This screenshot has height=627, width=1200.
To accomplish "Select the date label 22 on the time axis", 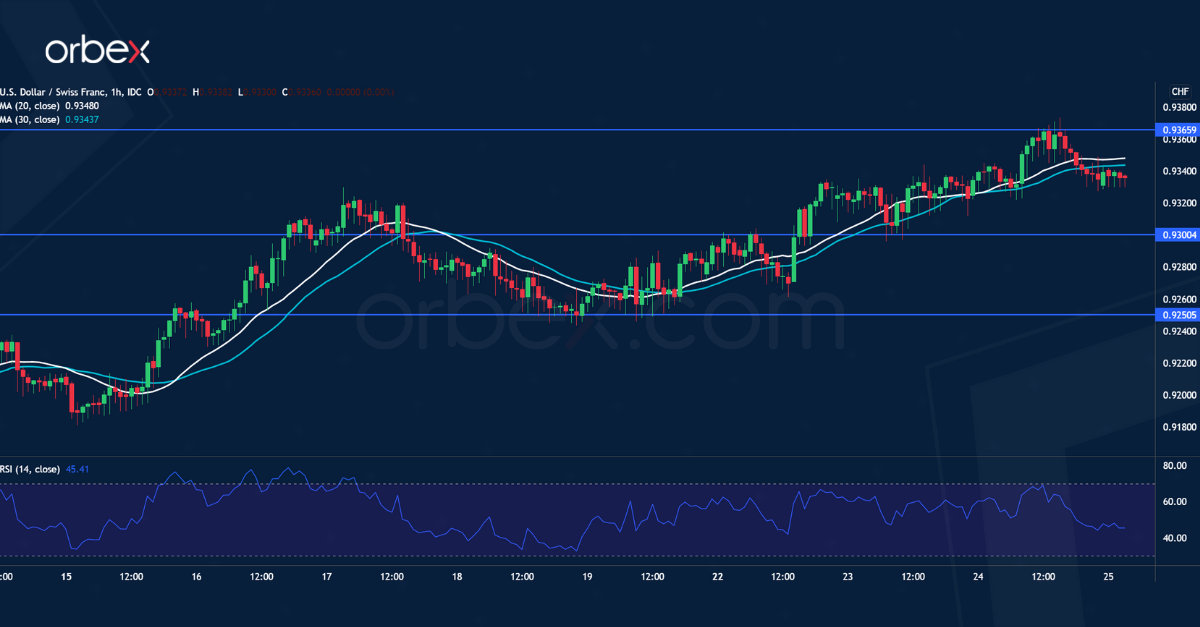I will (718, 576).
